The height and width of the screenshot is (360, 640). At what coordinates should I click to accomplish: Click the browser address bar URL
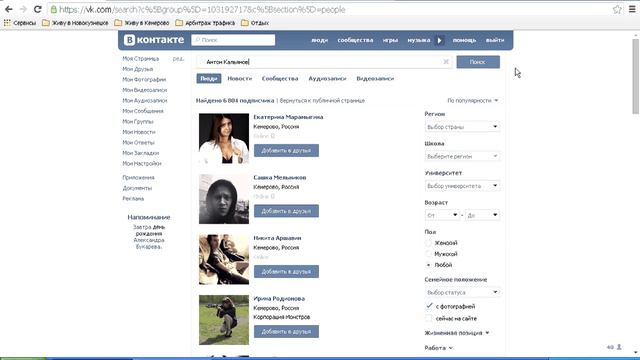pos(202,9)
